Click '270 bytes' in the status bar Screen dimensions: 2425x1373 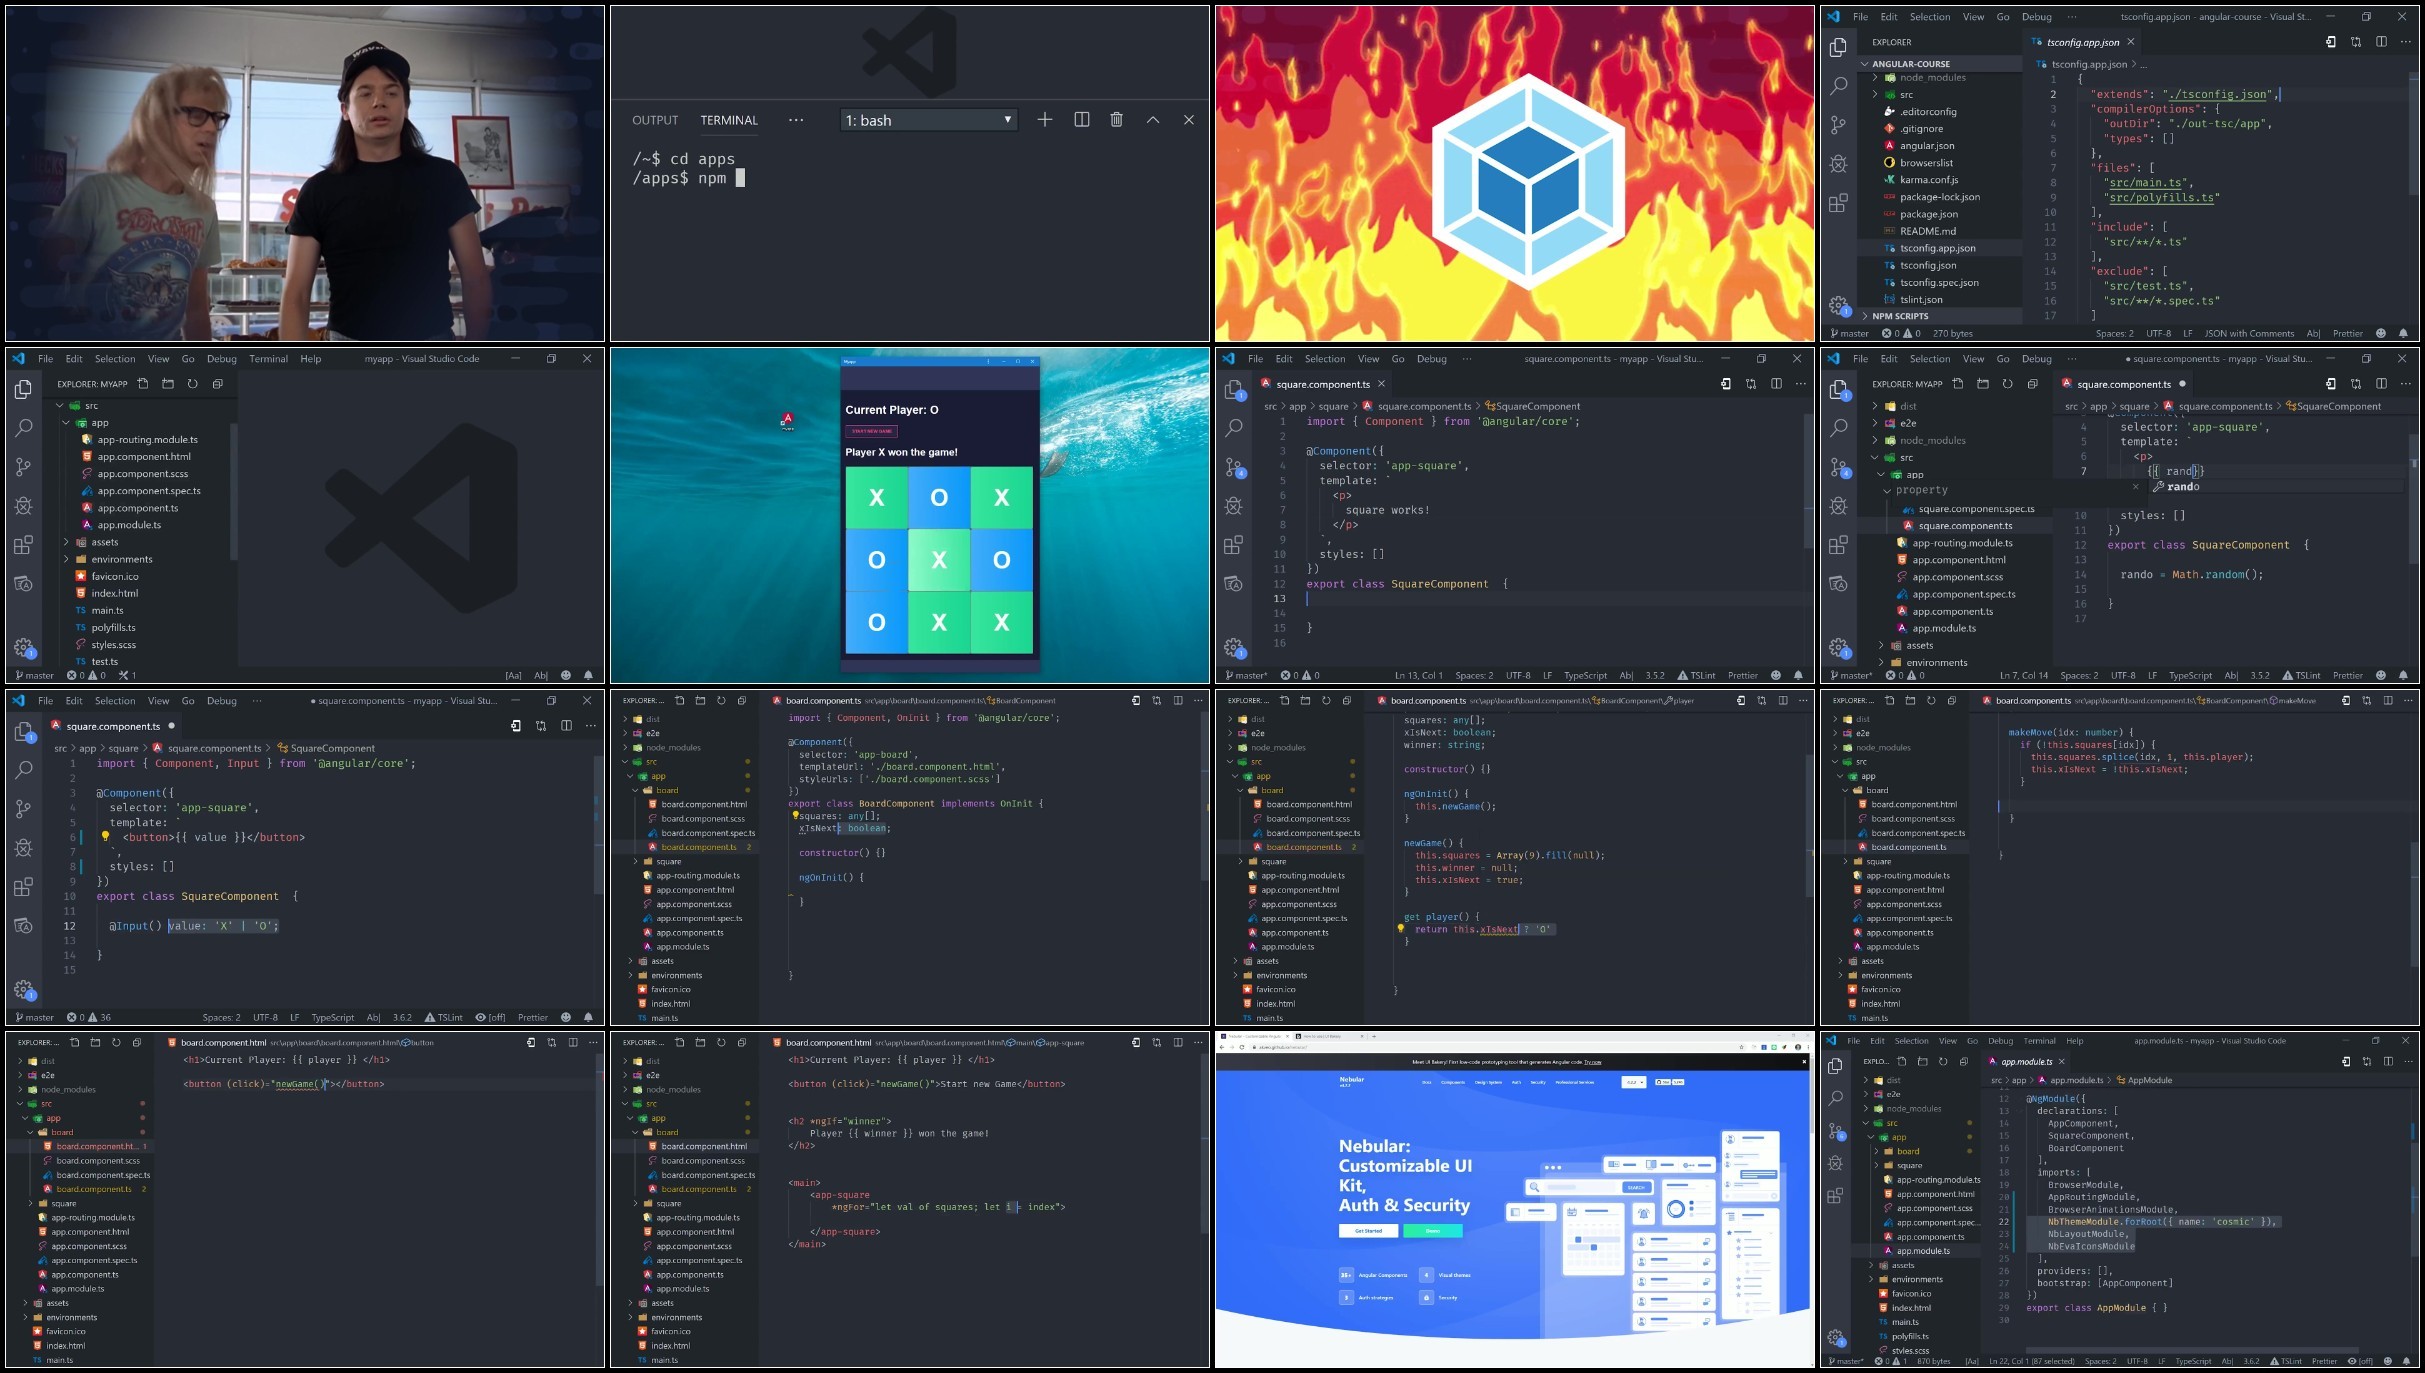click(x=1952, y=334)
